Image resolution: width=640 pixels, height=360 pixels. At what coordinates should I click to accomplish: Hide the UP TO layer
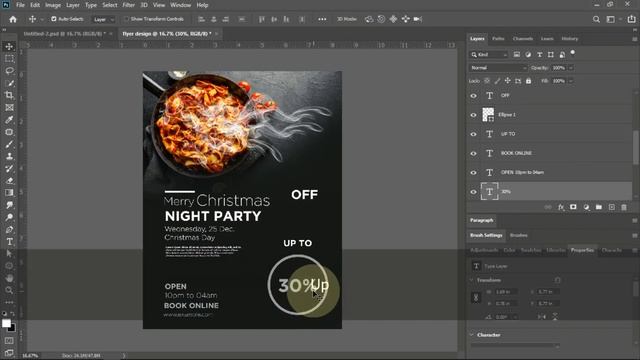[473, 134]
